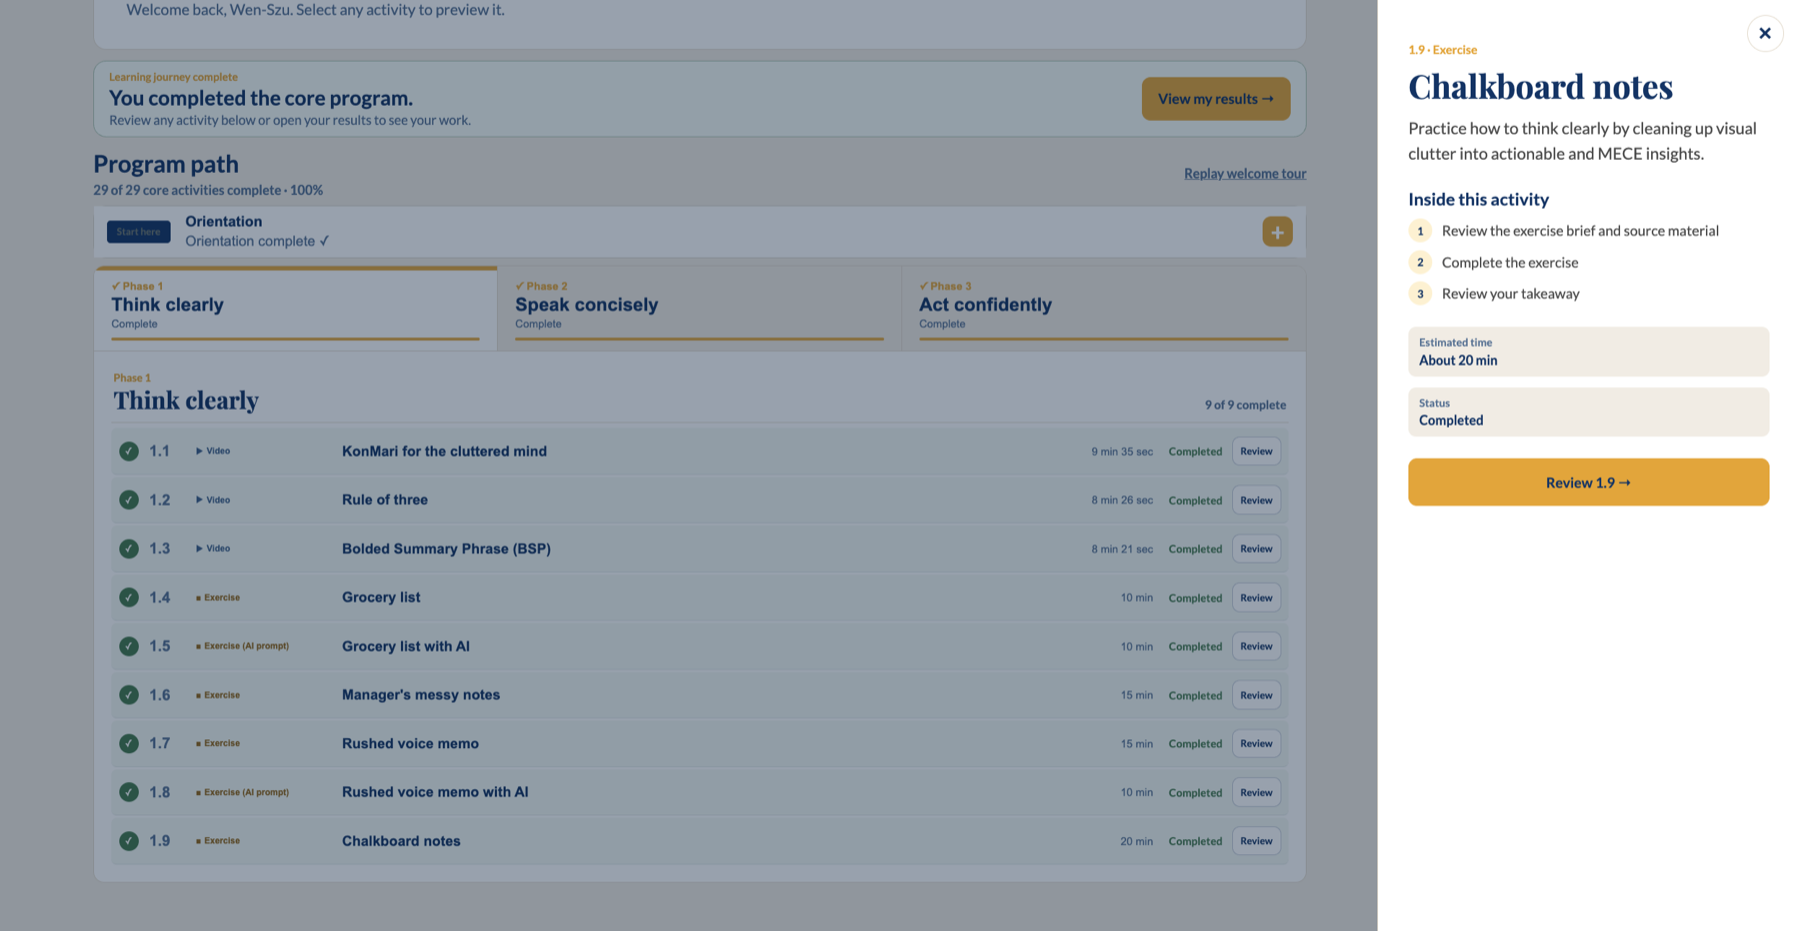Click the Video label of activity 1.1
Screen dimensions: 1800x931
point(213,451)
